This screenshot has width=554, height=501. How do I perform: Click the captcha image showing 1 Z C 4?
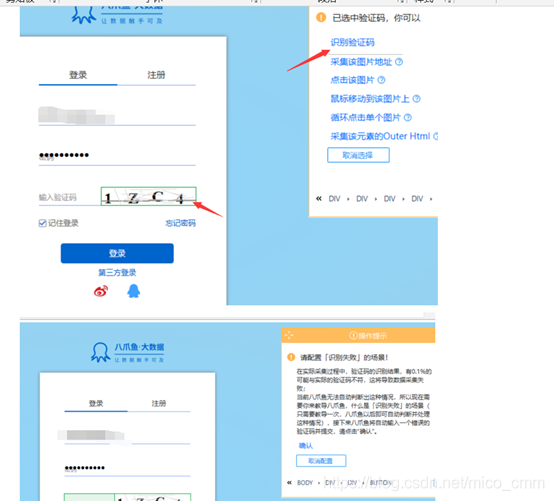148,196
